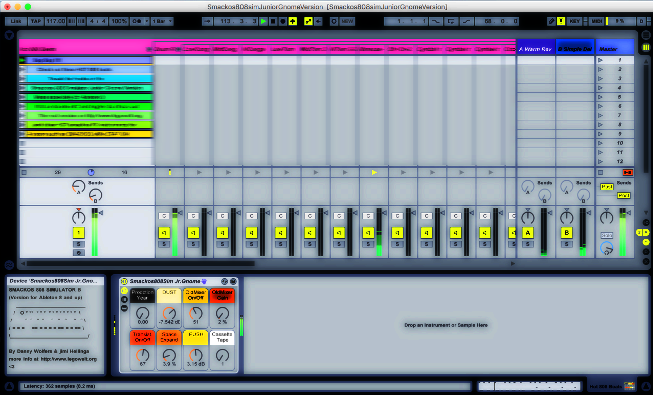This screenshot has width=653, height=395.
Task: Click the Master Solo/Cue switch button
Action: (x=606, y=235)
